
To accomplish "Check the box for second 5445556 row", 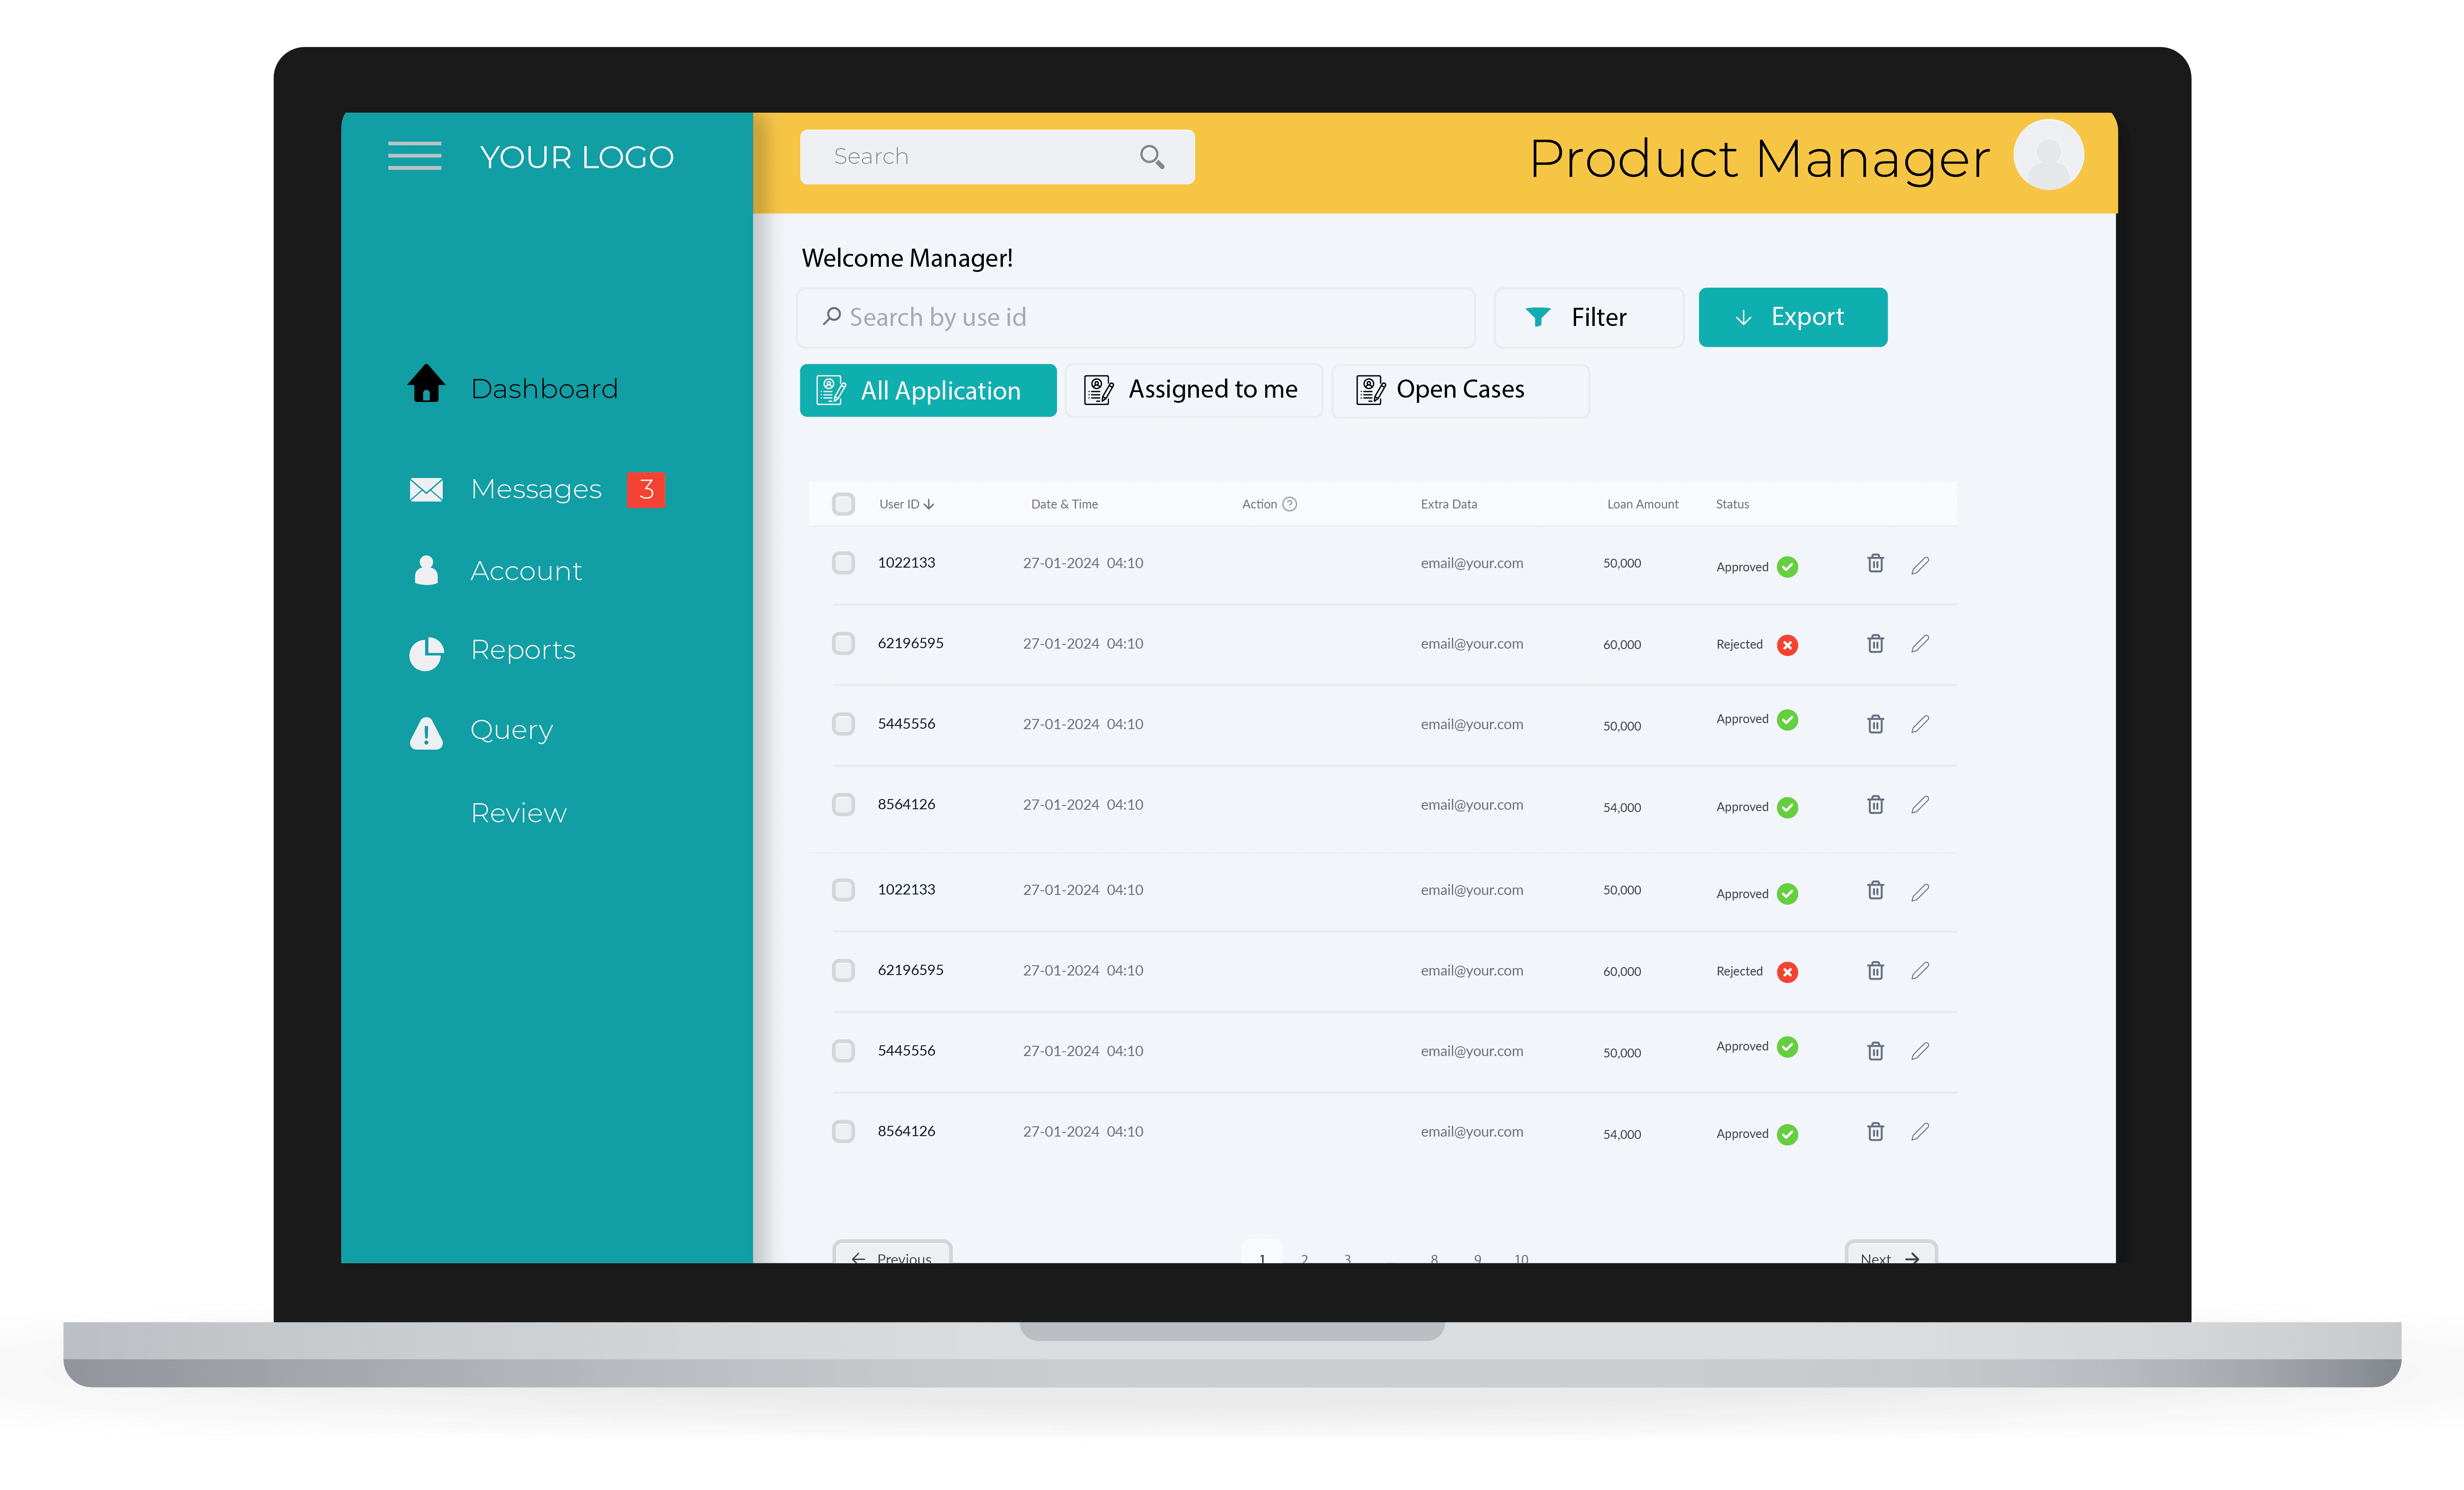I will tap(843, 1051).
